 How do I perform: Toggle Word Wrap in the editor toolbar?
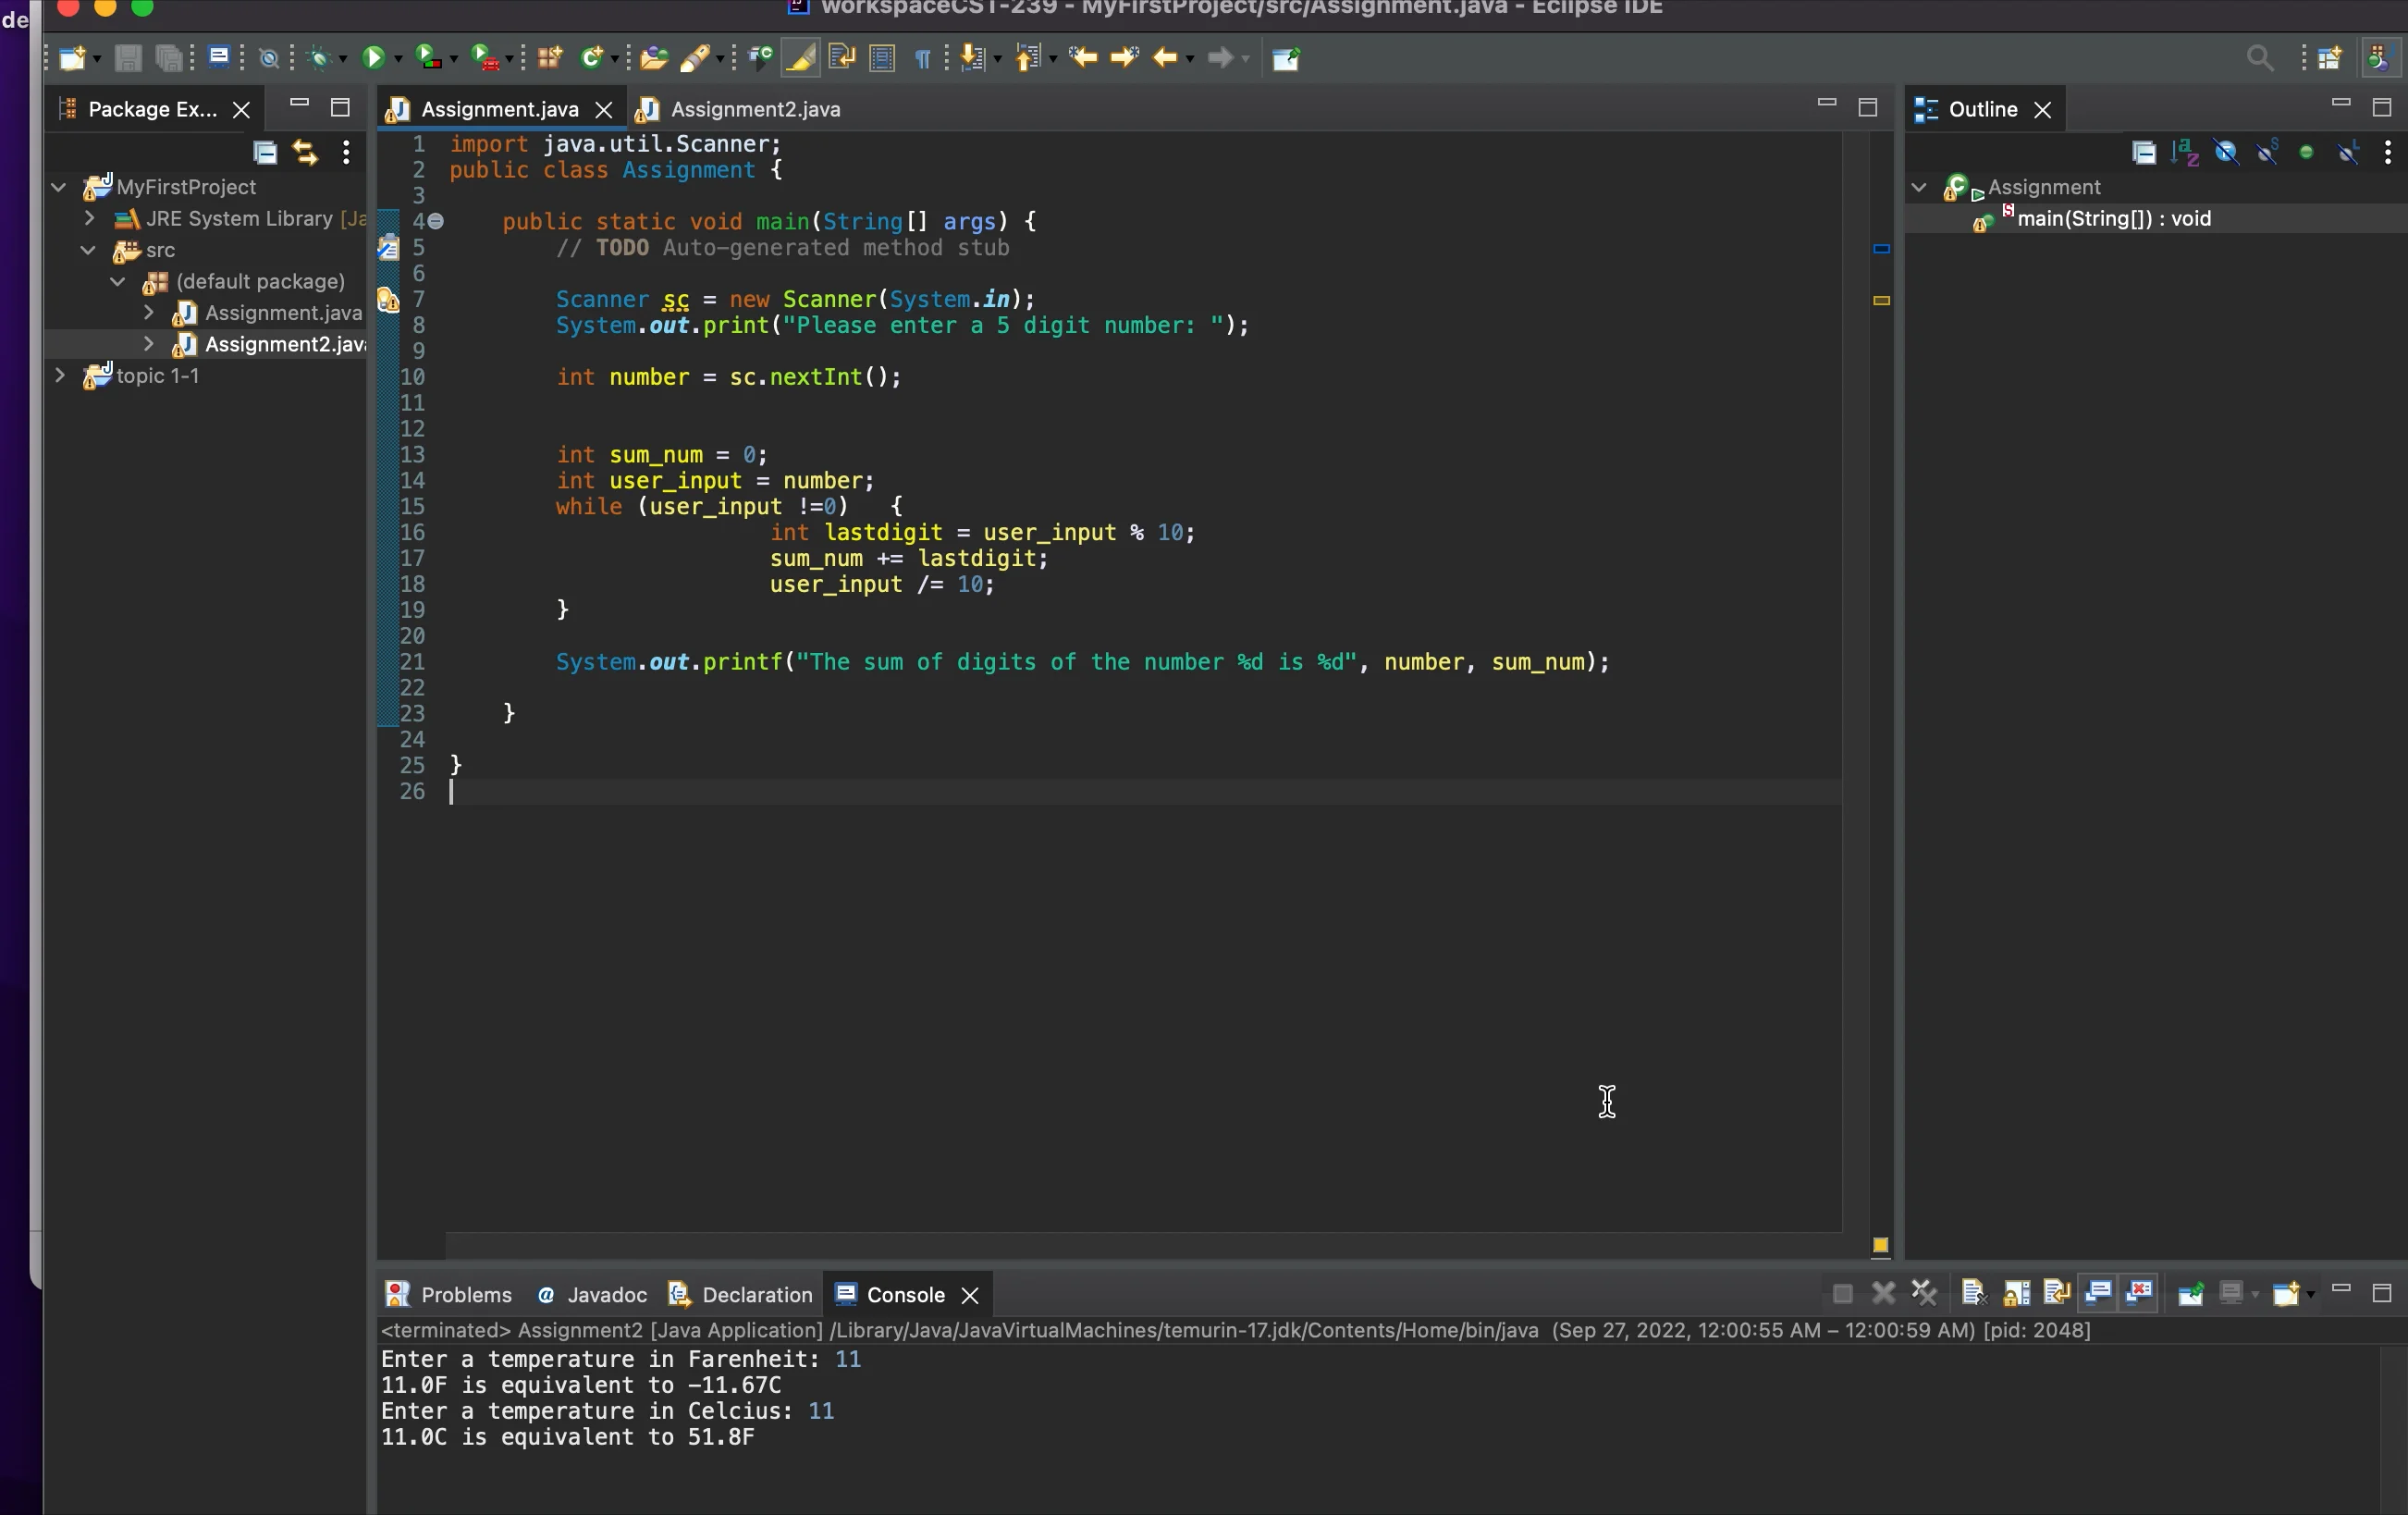pos(841,58)
